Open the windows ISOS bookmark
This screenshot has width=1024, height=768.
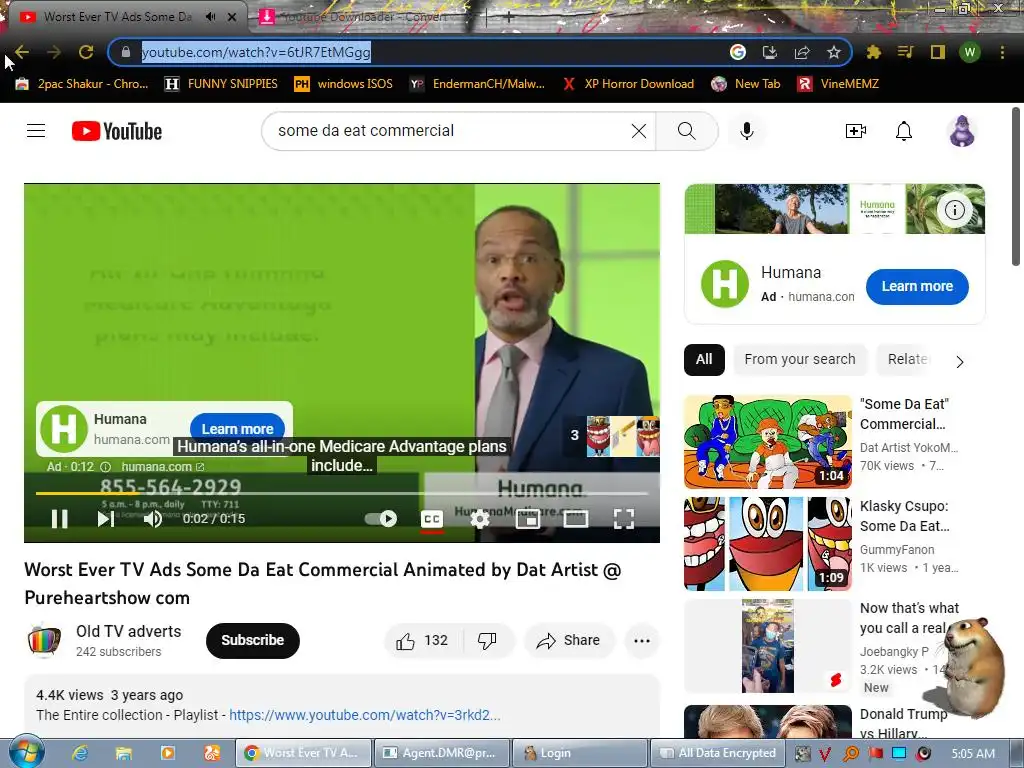pos(343,84)
